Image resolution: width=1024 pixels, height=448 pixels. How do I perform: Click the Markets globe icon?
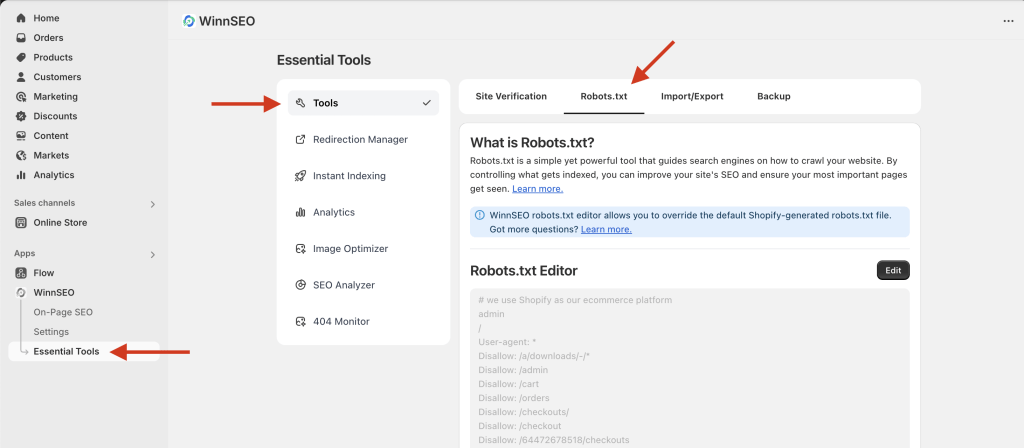[x=21, y=155]
